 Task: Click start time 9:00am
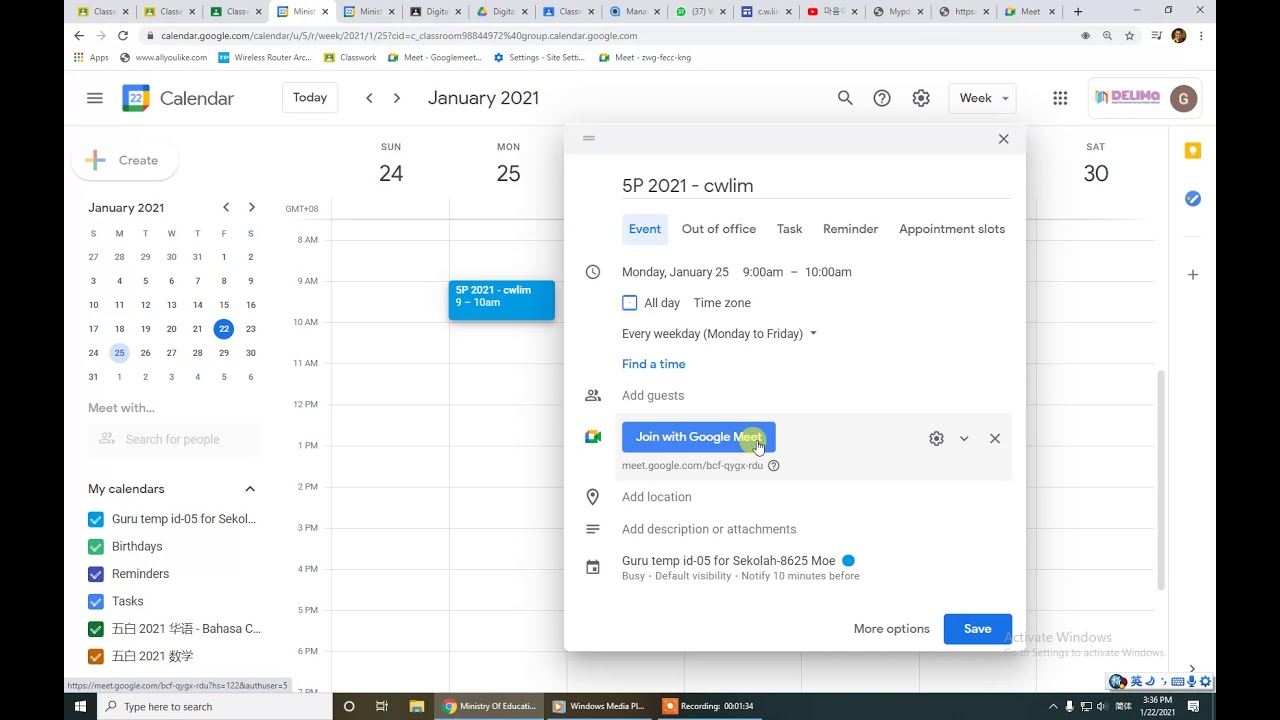pyautogui.click(x=763, y=272)
